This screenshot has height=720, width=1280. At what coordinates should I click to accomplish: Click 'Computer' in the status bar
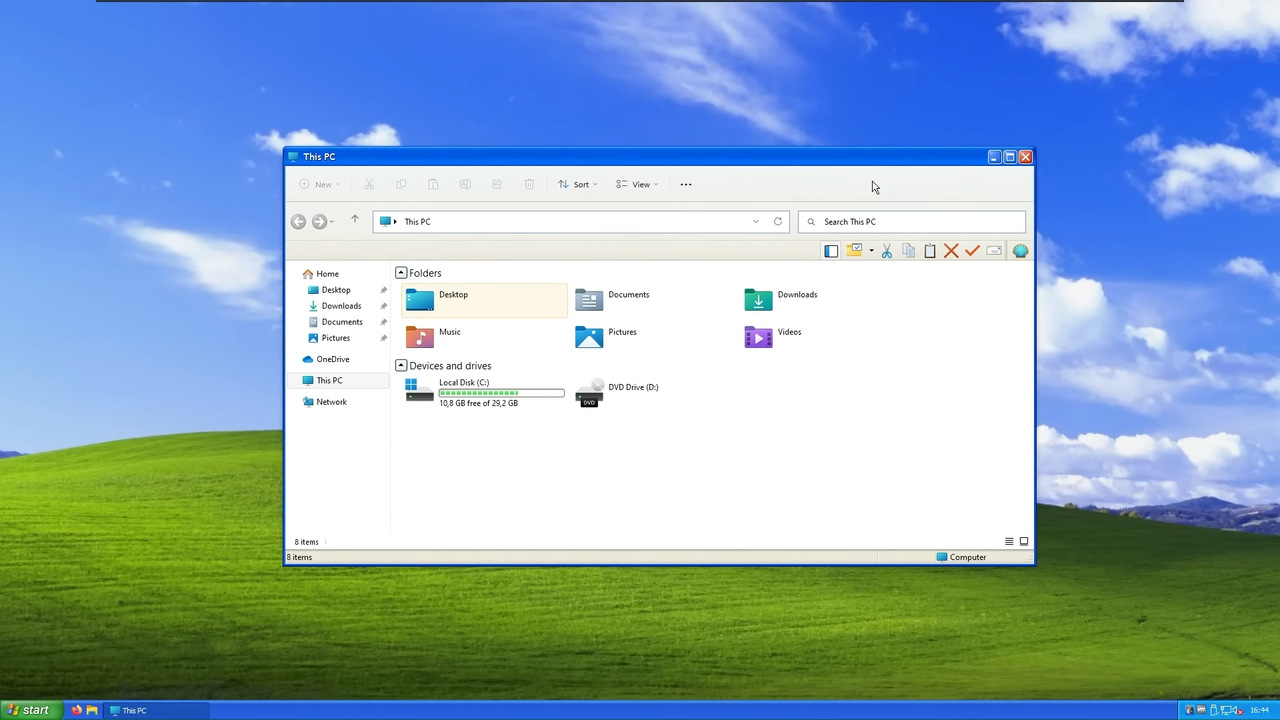968,557
